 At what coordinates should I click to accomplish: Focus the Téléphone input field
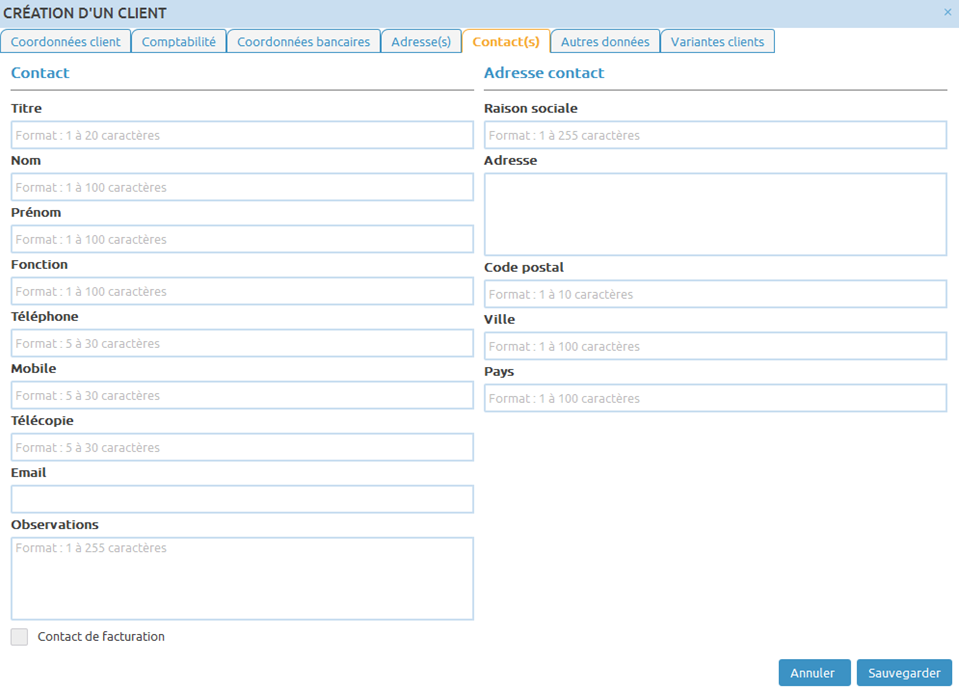[x=242, y=343]
